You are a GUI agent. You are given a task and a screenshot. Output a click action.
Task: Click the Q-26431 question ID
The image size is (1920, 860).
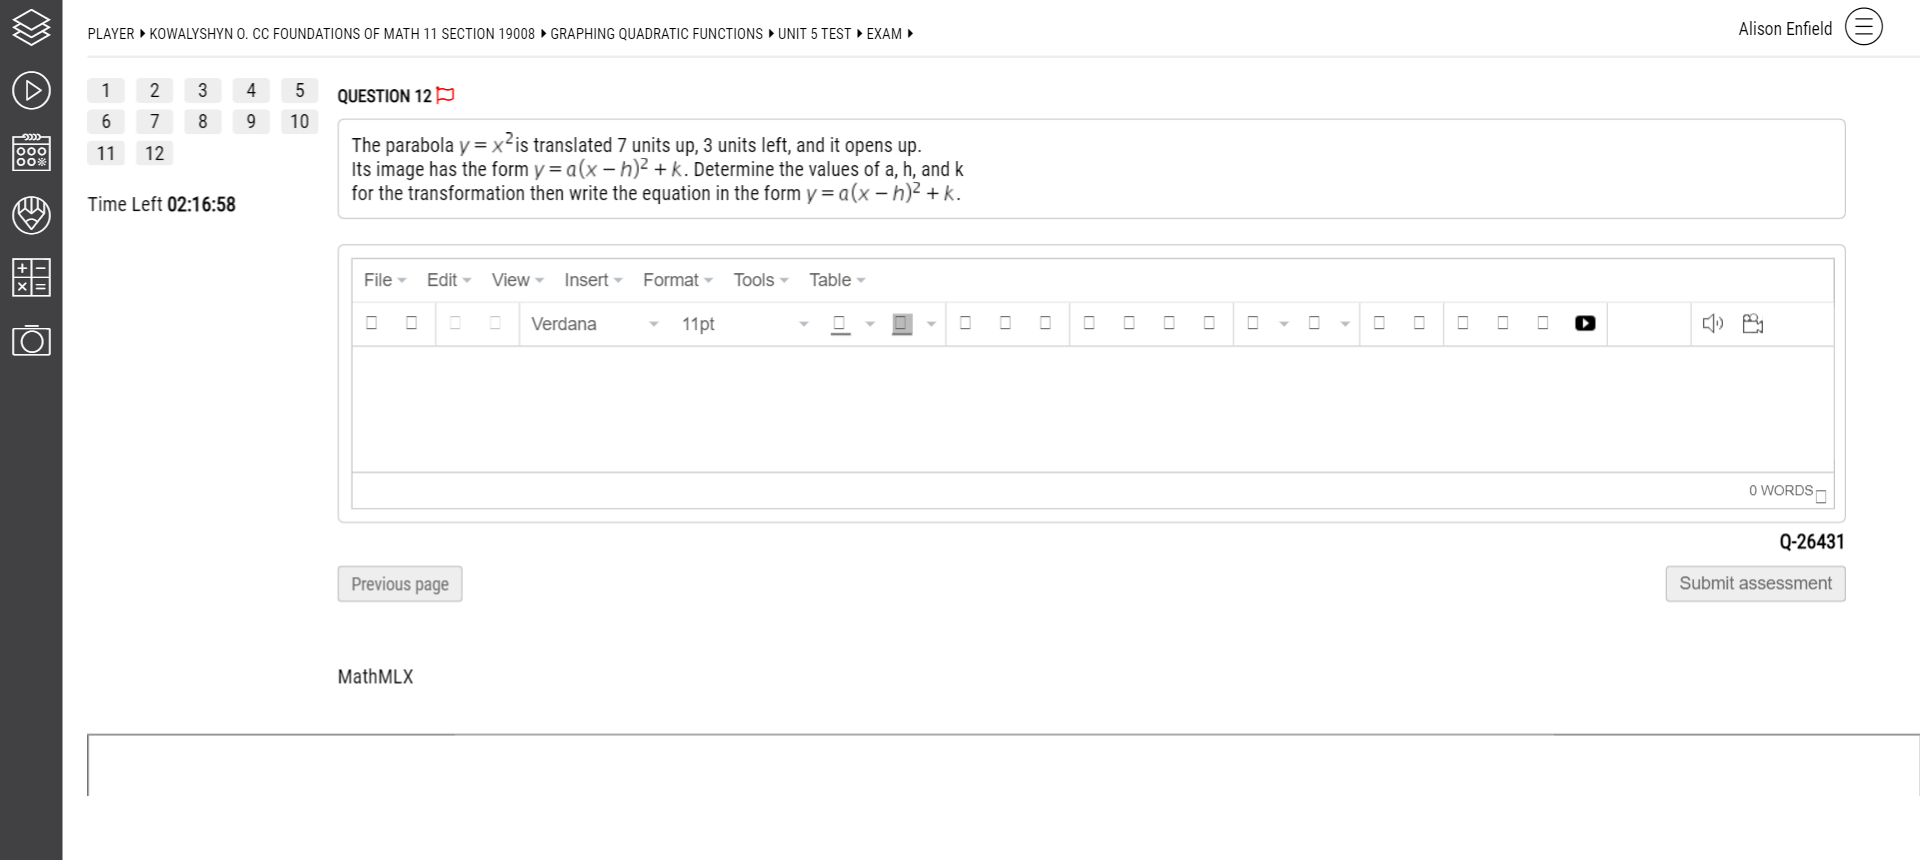(1811, 542)
